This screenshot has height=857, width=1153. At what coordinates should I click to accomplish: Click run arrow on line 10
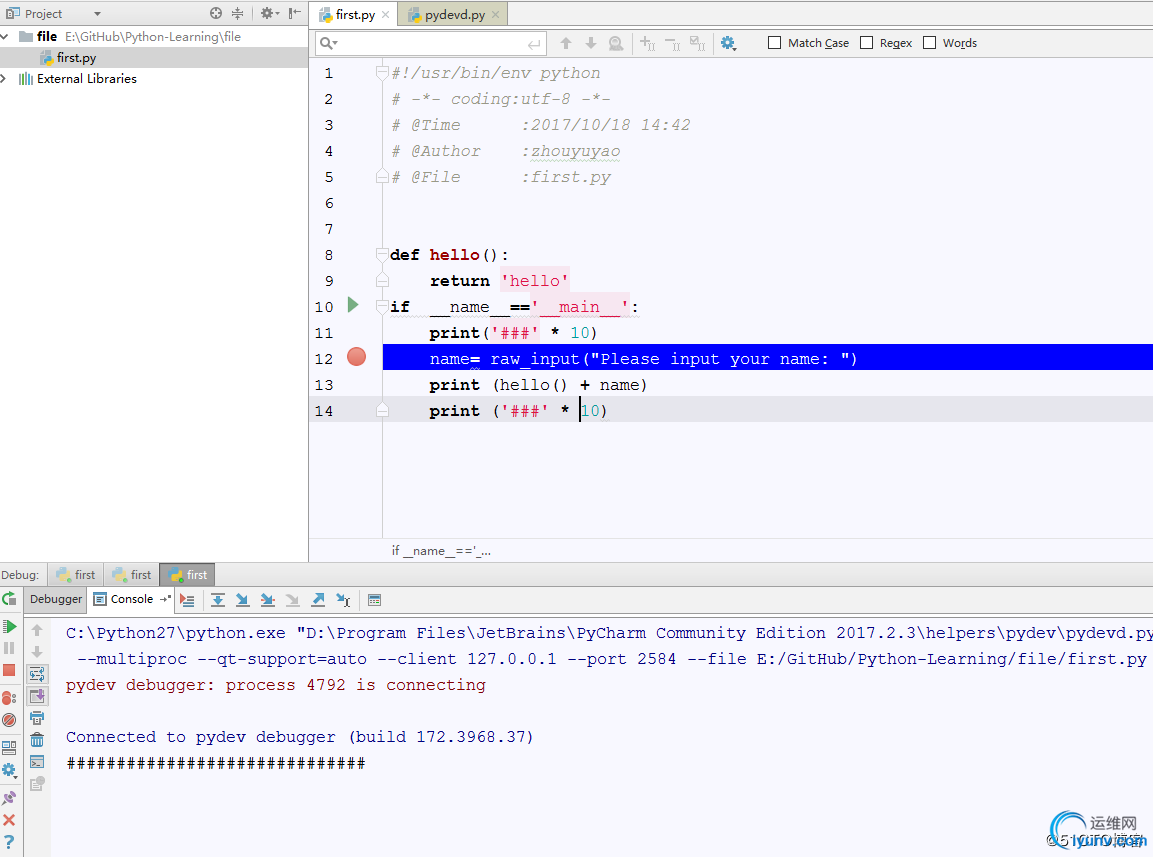click(x=353, y=305)
